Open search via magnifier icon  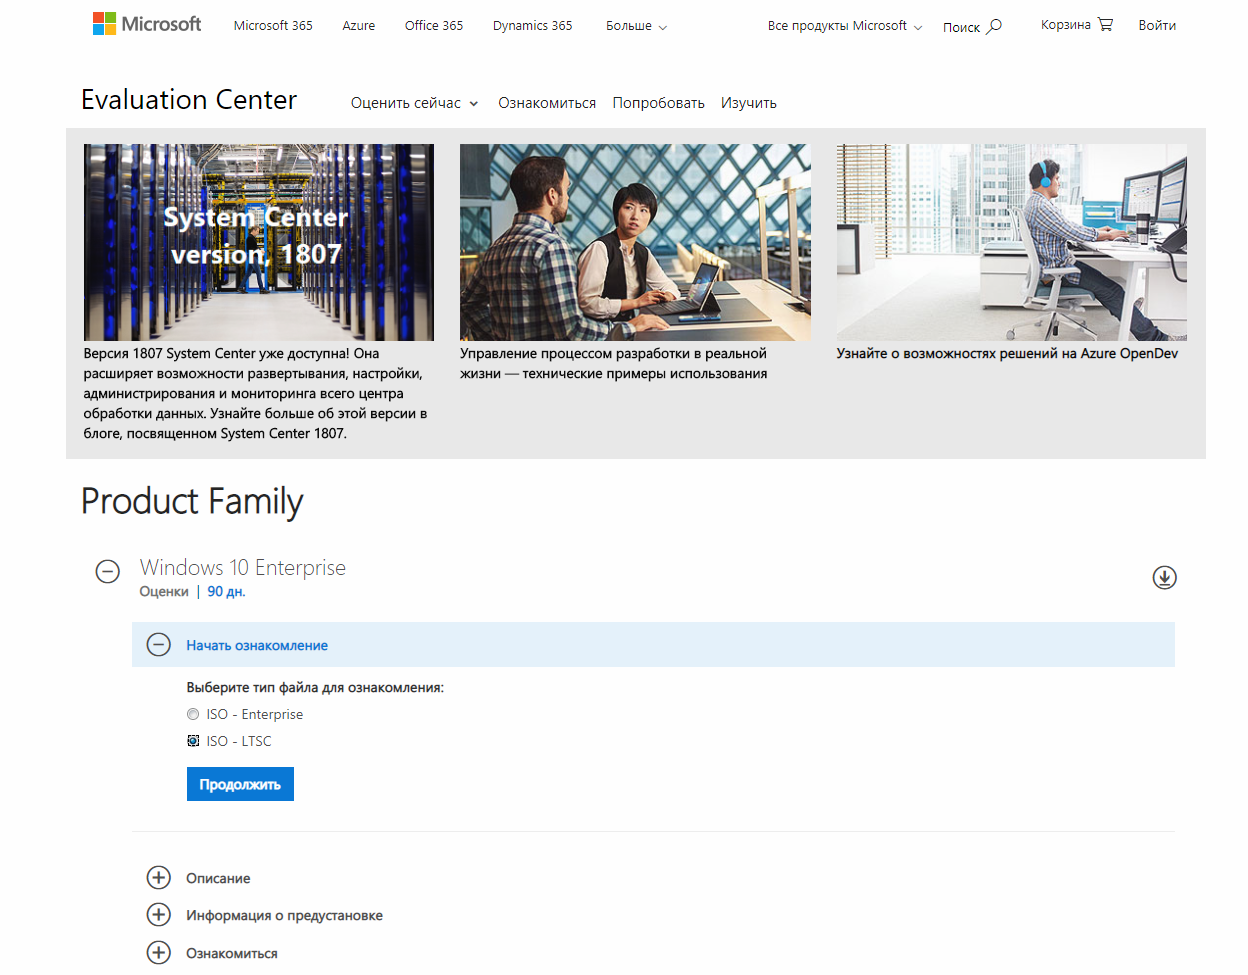(x=994, y=26)
